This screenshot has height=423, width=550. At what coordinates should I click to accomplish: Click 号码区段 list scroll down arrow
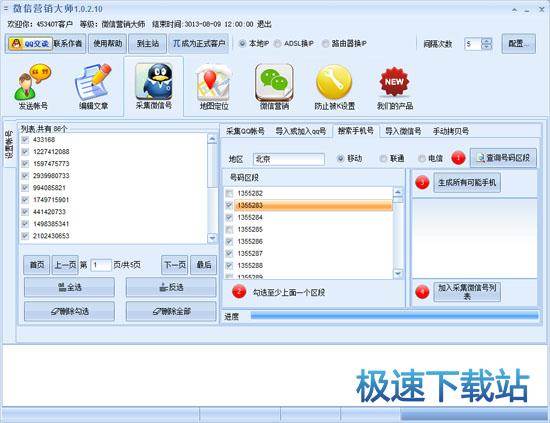(x=398, y=273)
